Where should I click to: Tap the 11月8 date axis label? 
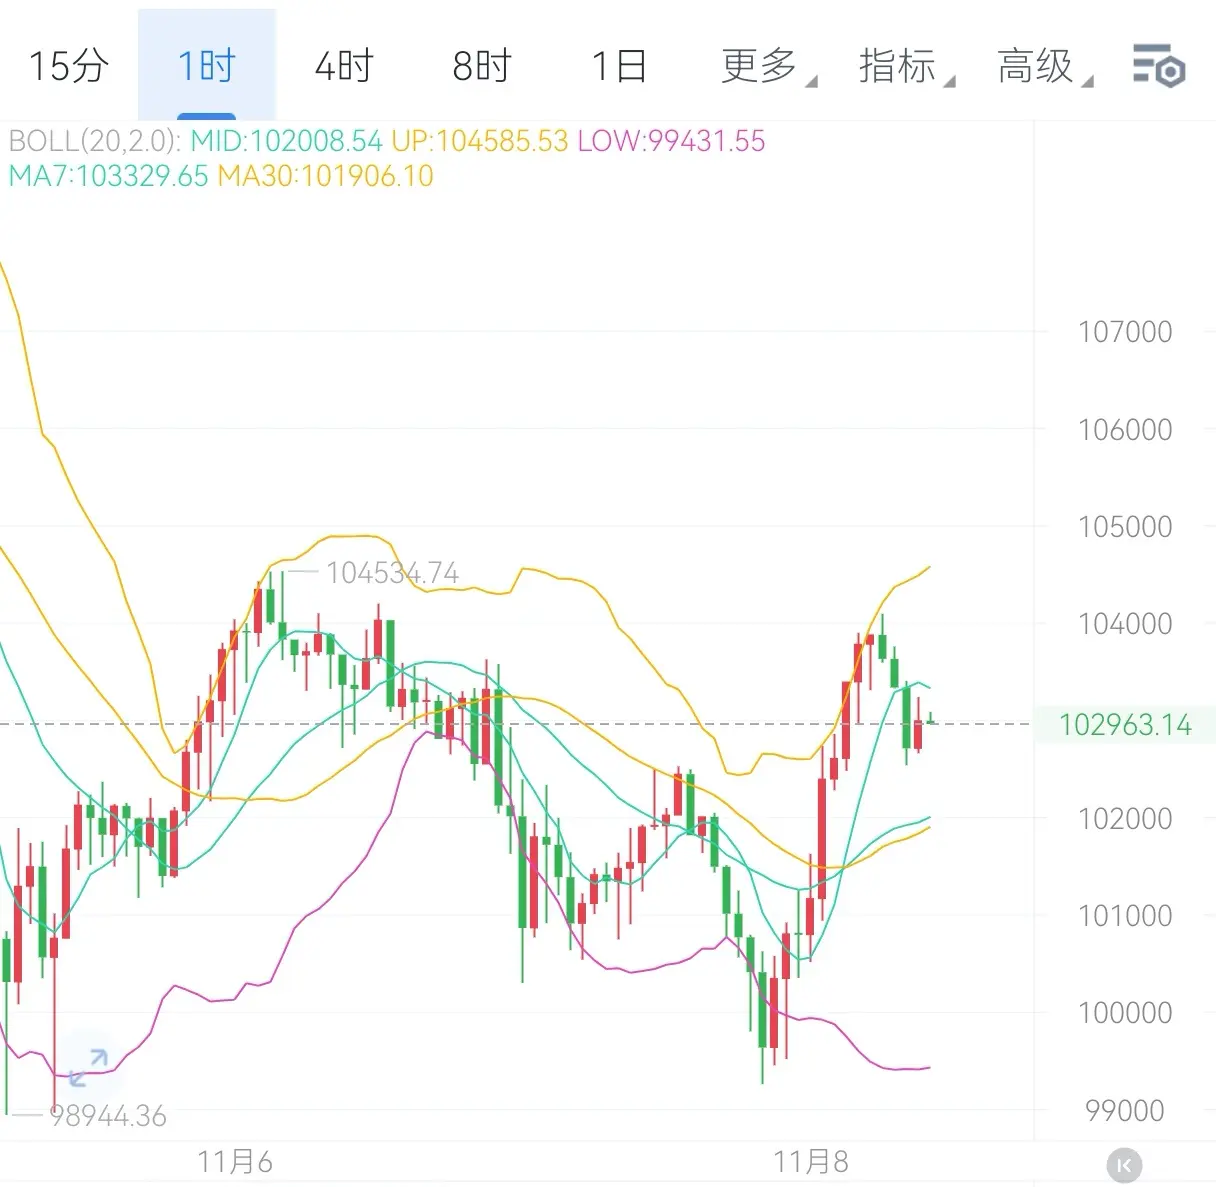click(x=811, y=1162)
